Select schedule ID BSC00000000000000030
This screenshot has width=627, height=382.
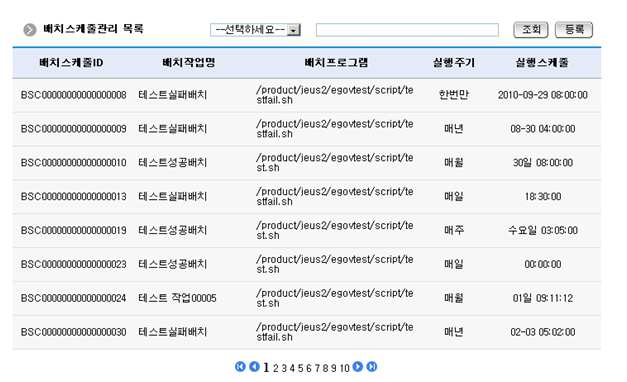pos(74,332)
